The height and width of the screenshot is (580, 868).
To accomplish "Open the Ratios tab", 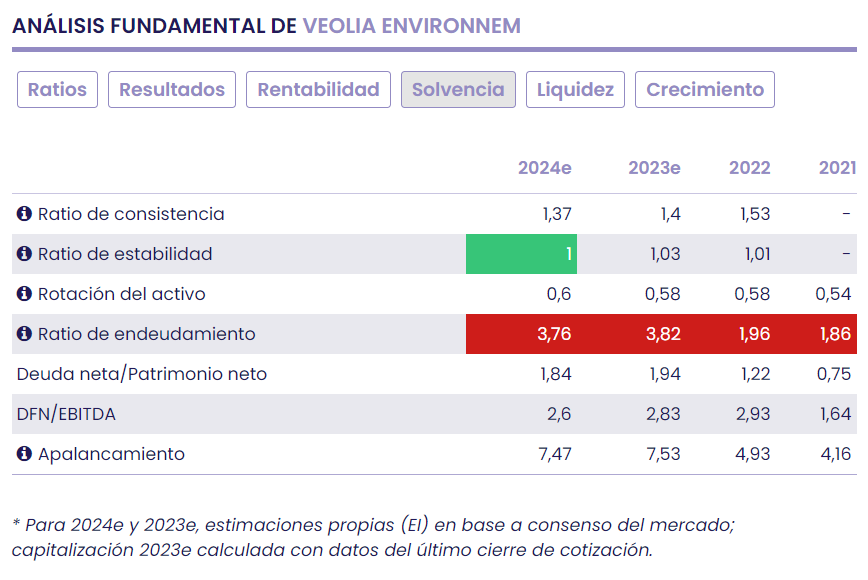I will [57, 89].
